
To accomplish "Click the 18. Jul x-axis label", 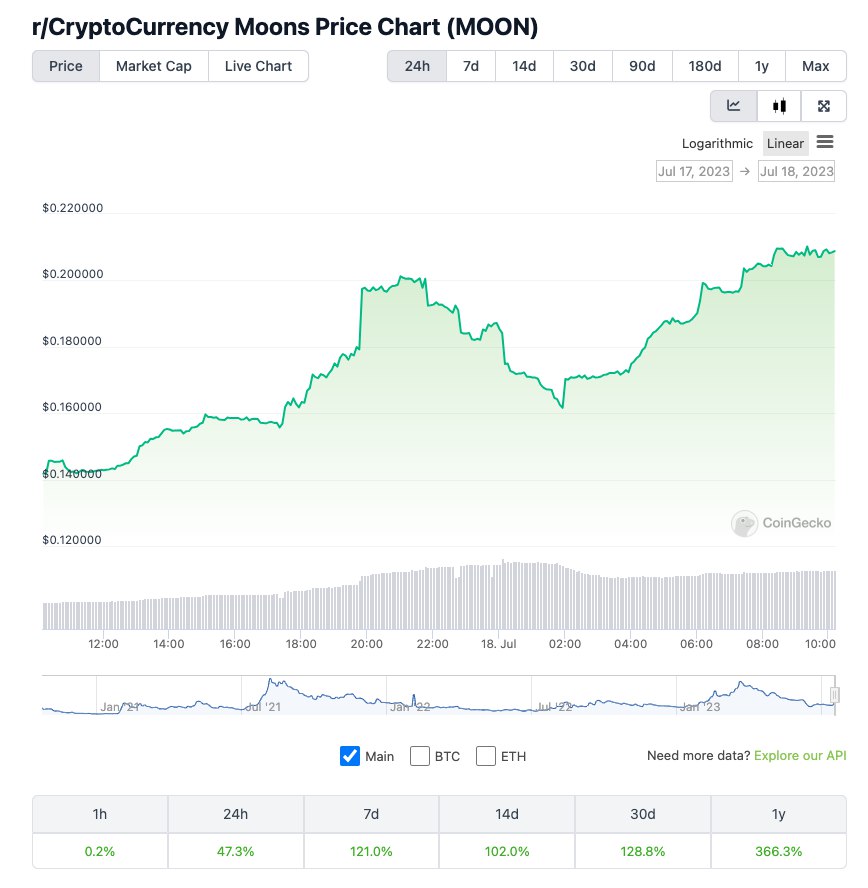I will [498, 644].
